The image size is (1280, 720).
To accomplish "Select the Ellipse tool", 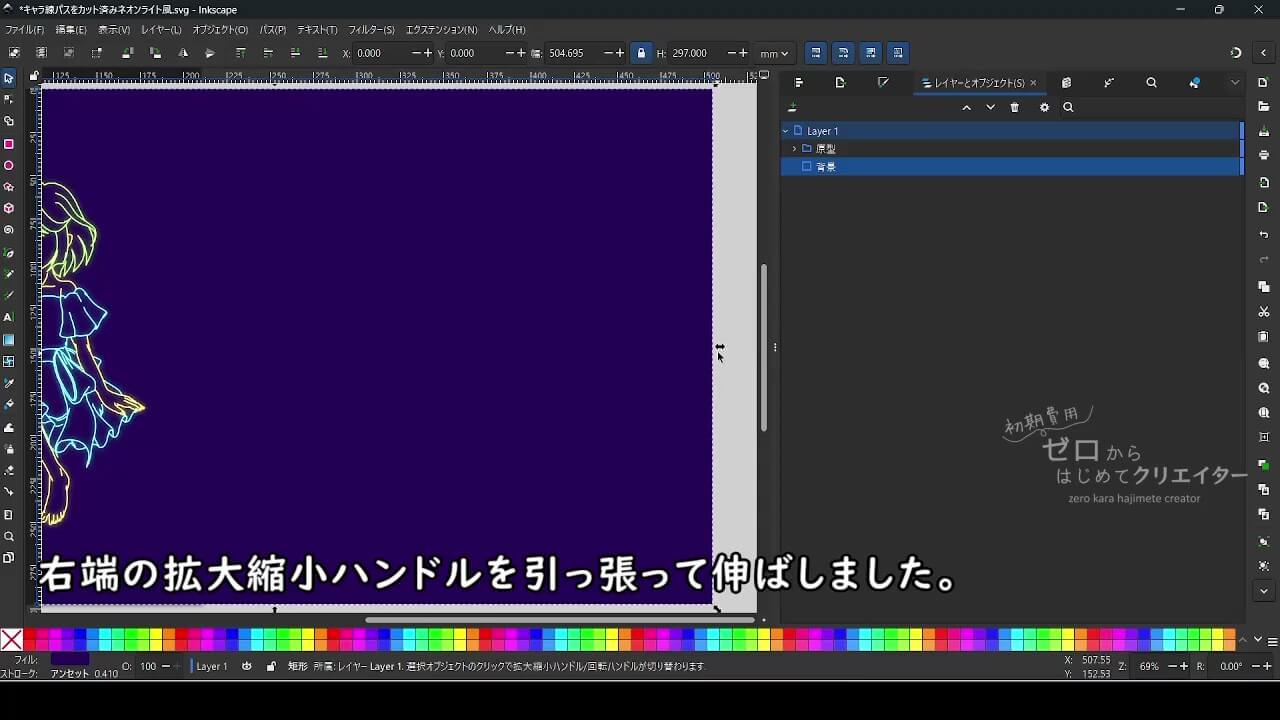I will click(9, 166).
